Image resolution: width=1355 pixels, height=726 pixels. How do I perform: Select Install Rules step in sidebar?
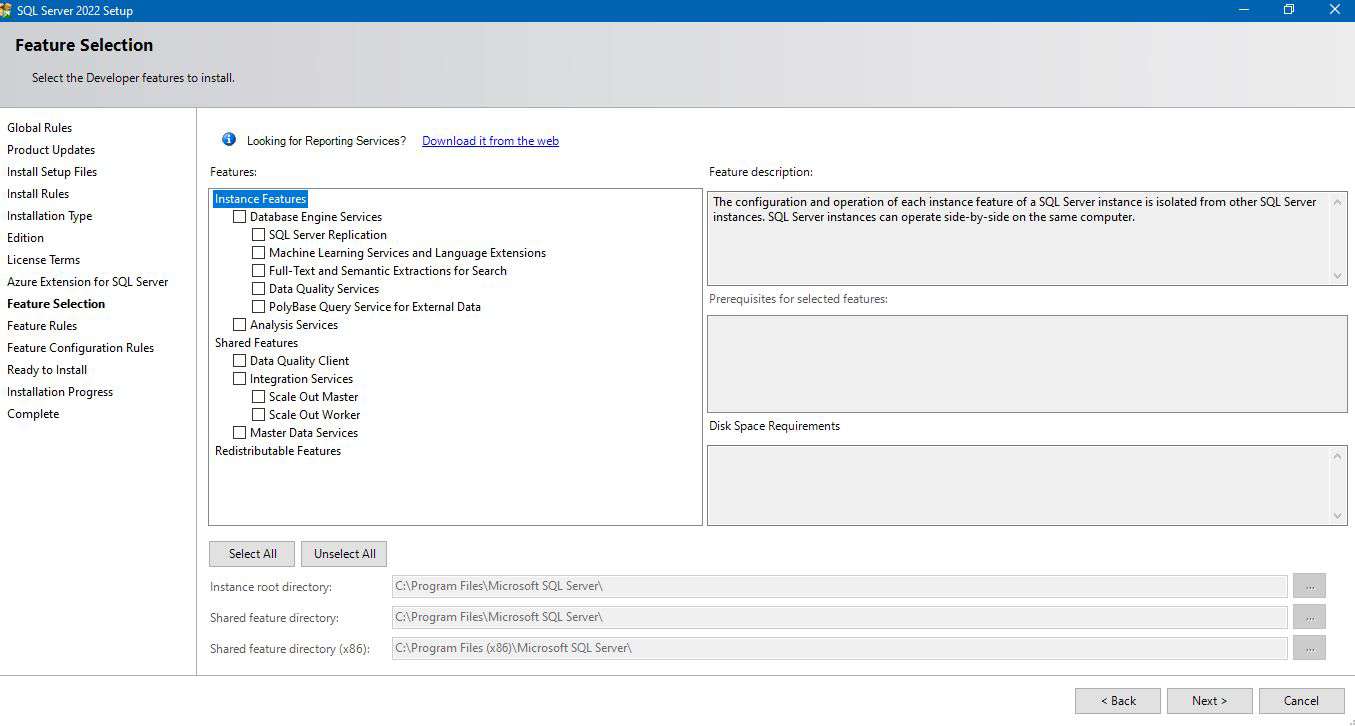tap(38, 194)
